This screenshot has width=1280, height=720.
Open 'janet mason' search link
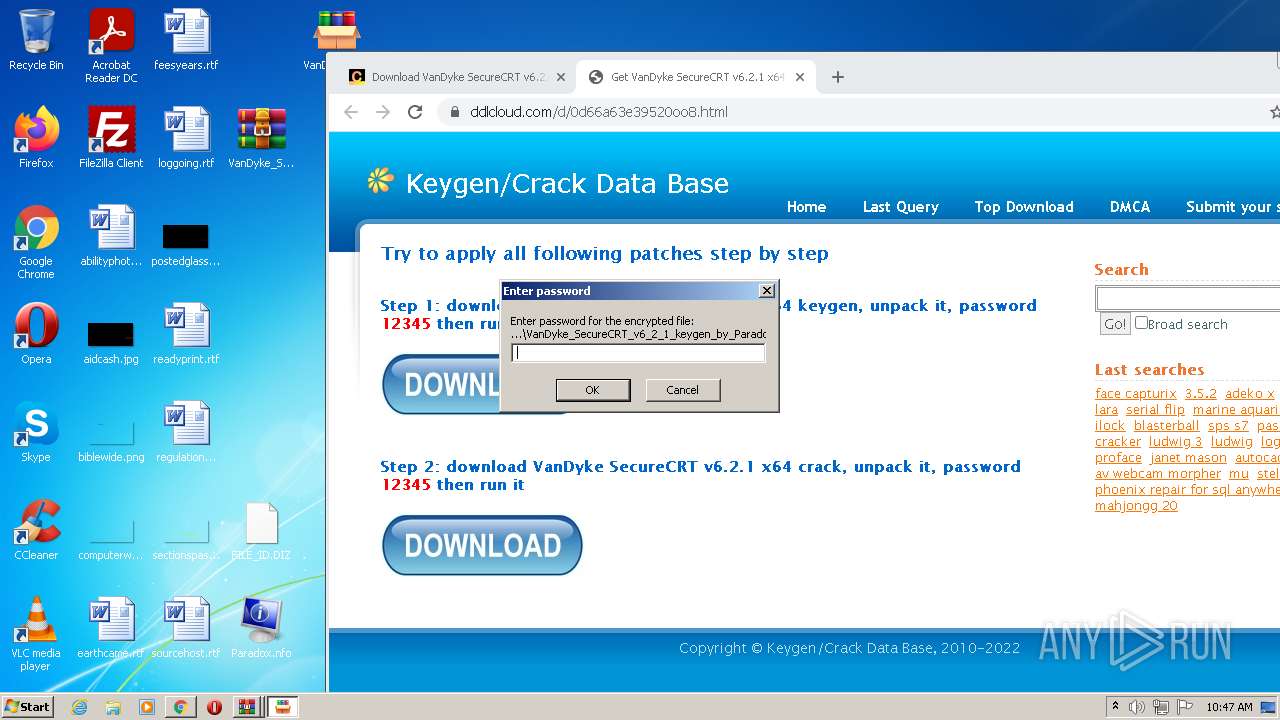[1188, 457]
